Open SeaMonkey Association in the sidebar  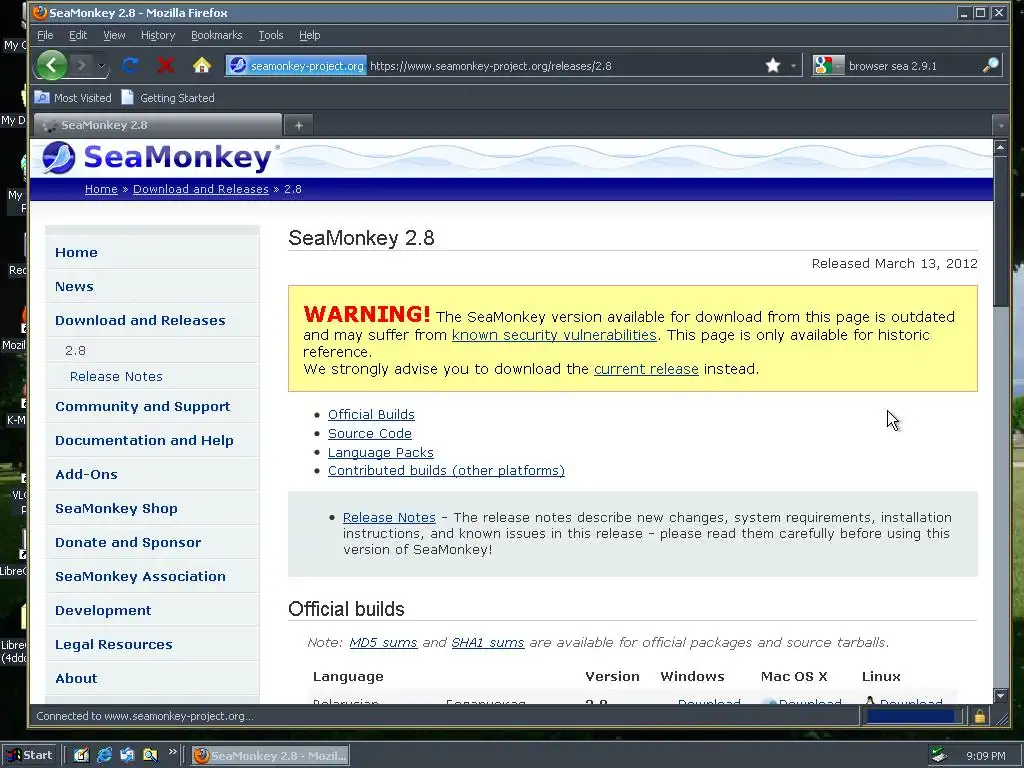point(140,576)
